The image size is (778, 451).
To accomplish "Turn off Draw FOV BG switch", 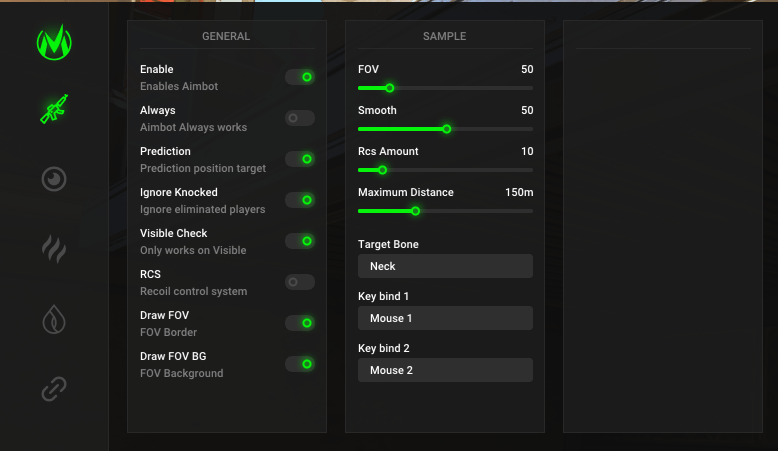I will pos(300,364).
